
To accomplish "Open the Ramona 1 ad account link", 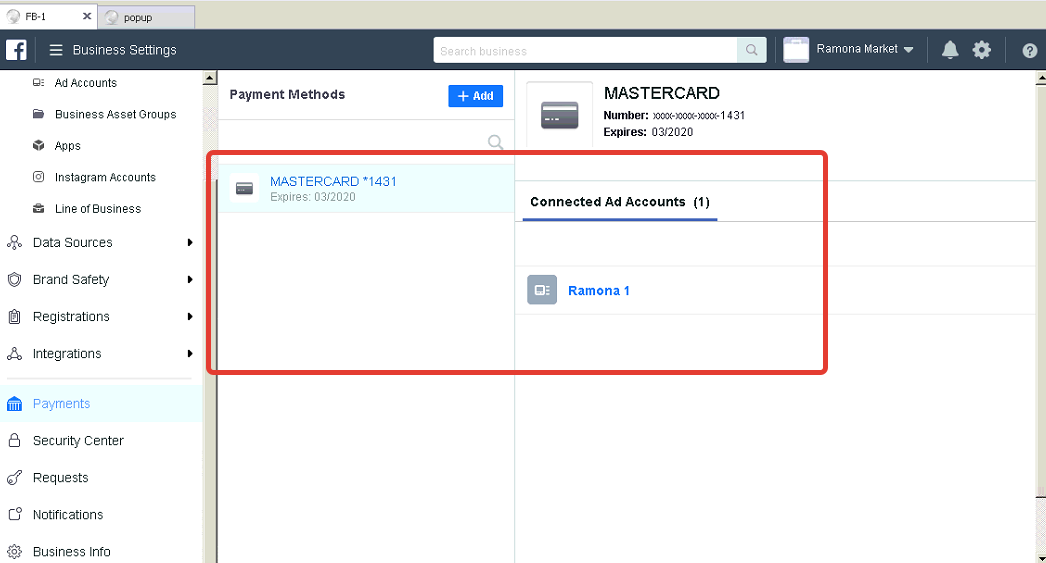I will tap(598, 291).
